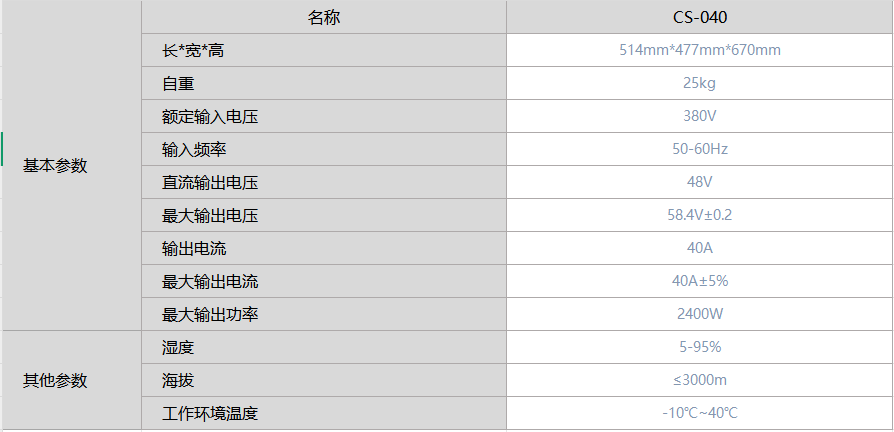Click the 58.4V±0.2 value cell
Viewport: 894px width, 432px height.
(700, 215)
